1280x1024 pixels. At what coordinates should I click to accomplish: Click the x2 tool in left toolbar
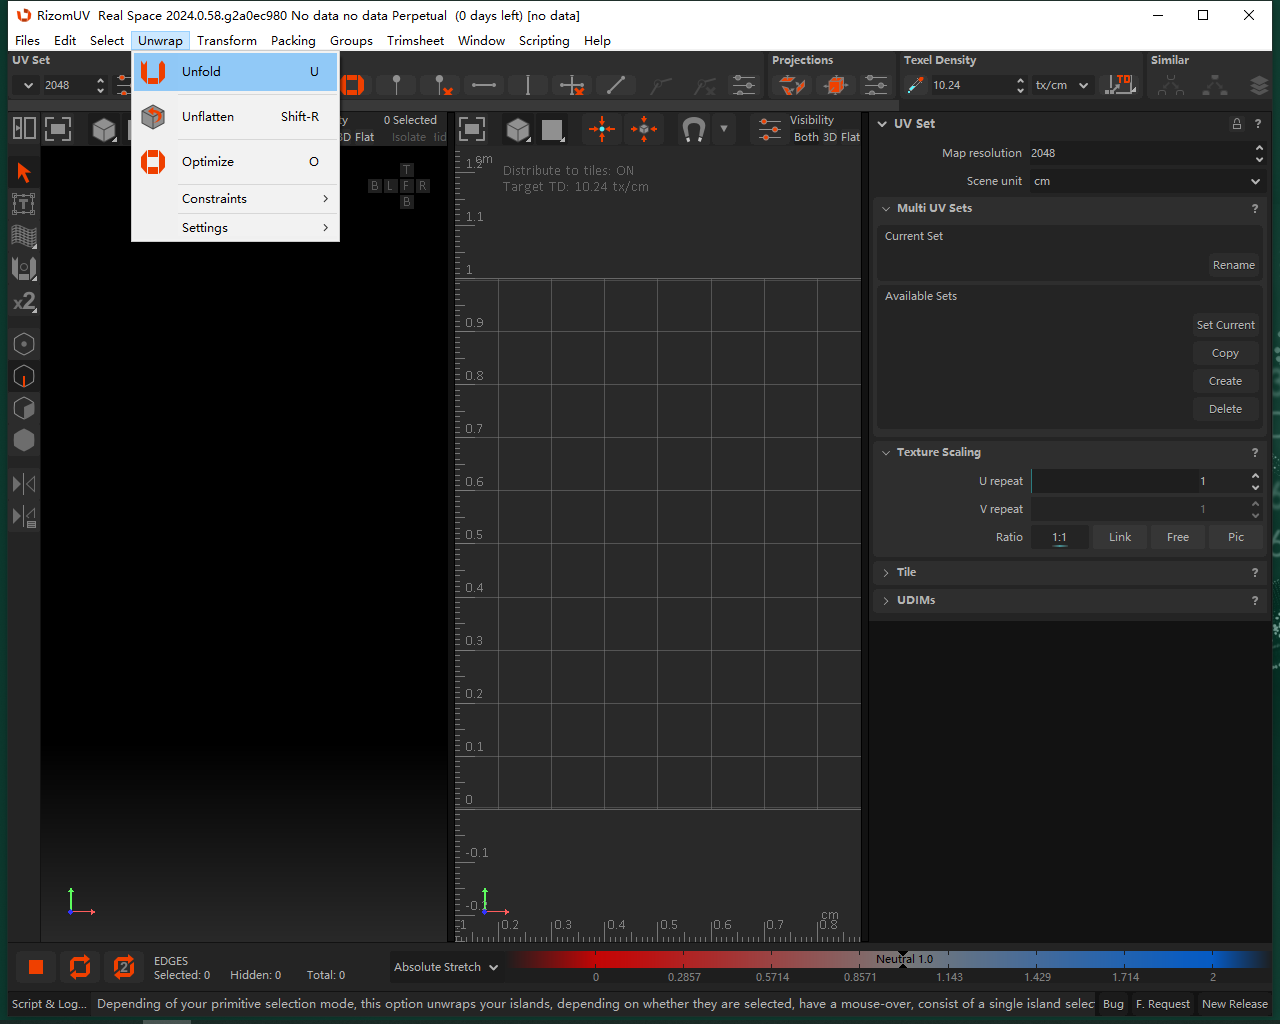[x=24, y=301]
